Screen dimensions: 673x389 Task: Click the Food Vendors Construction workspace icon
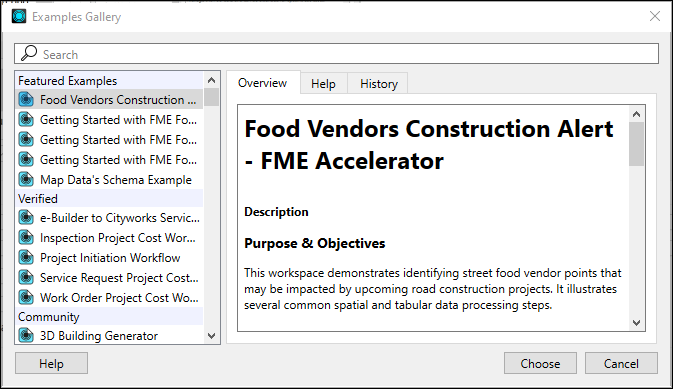[x=26, y=100]
